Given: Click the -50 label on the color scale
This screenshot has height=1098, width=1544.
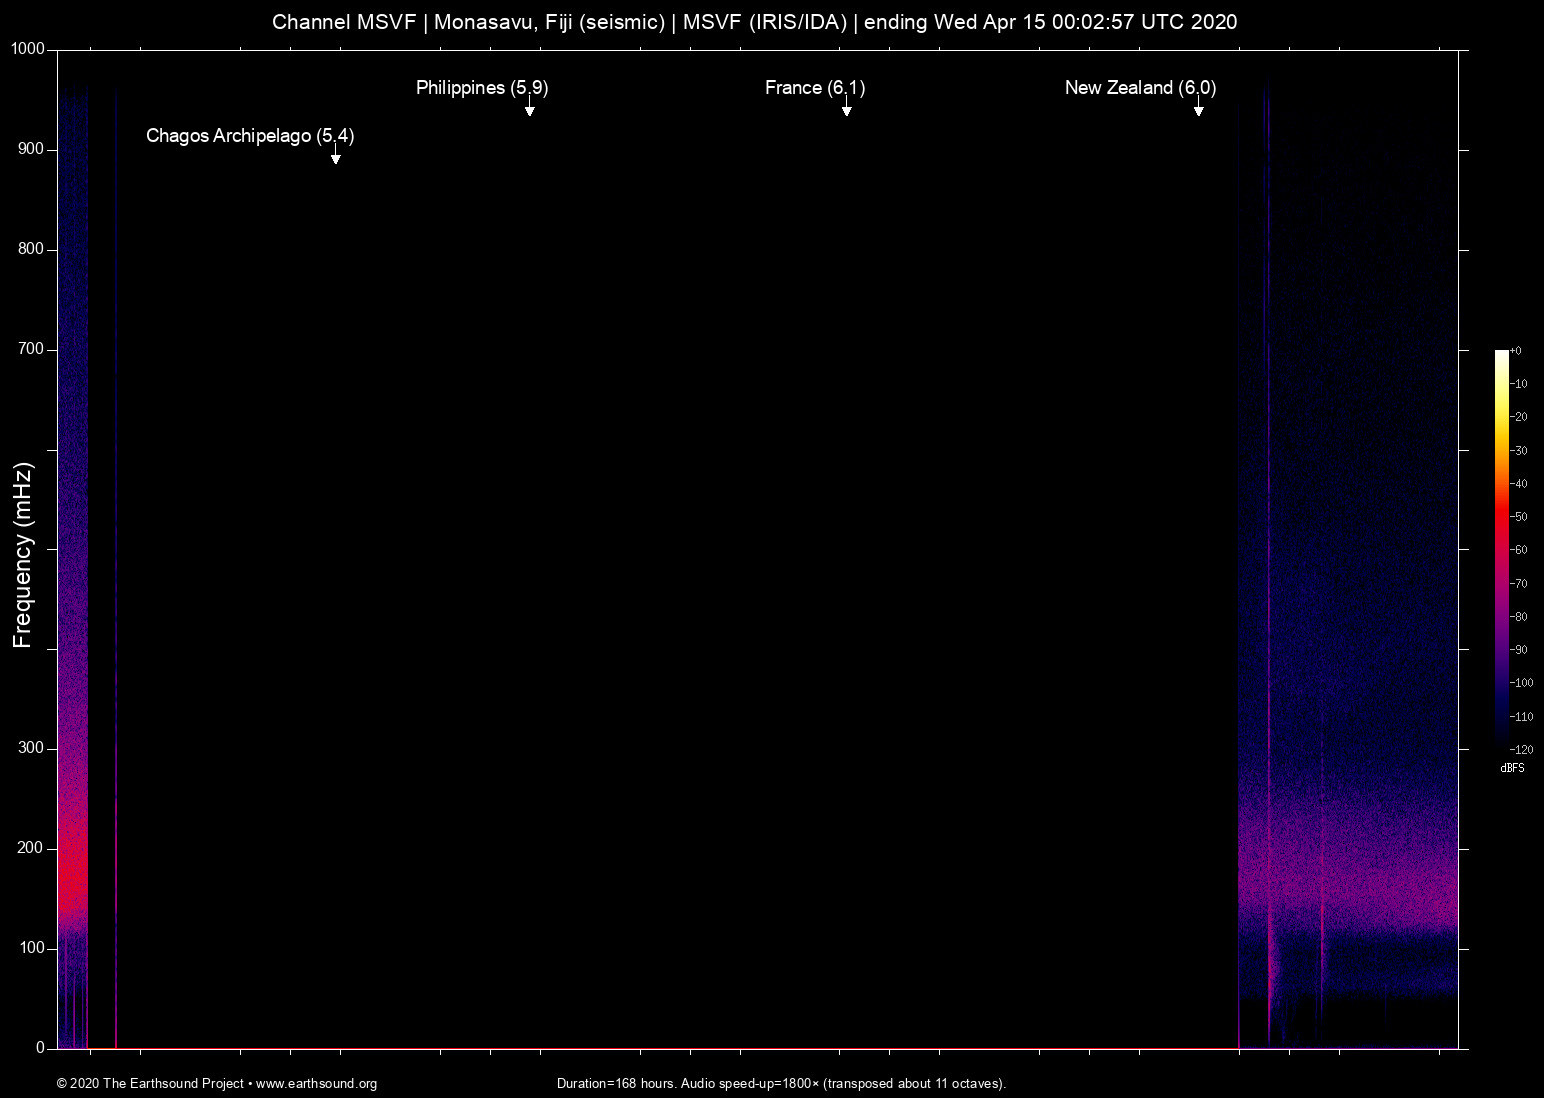Looking at the screenshot, I should [1519, 517].
